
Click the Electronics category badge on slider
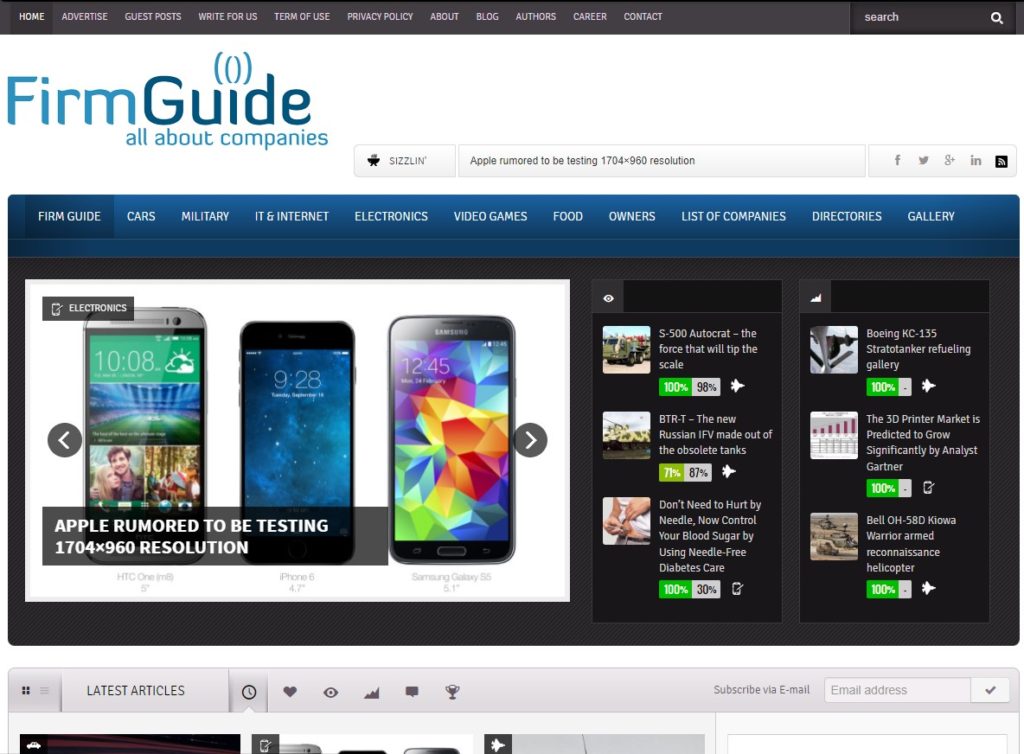pos(88,308)
